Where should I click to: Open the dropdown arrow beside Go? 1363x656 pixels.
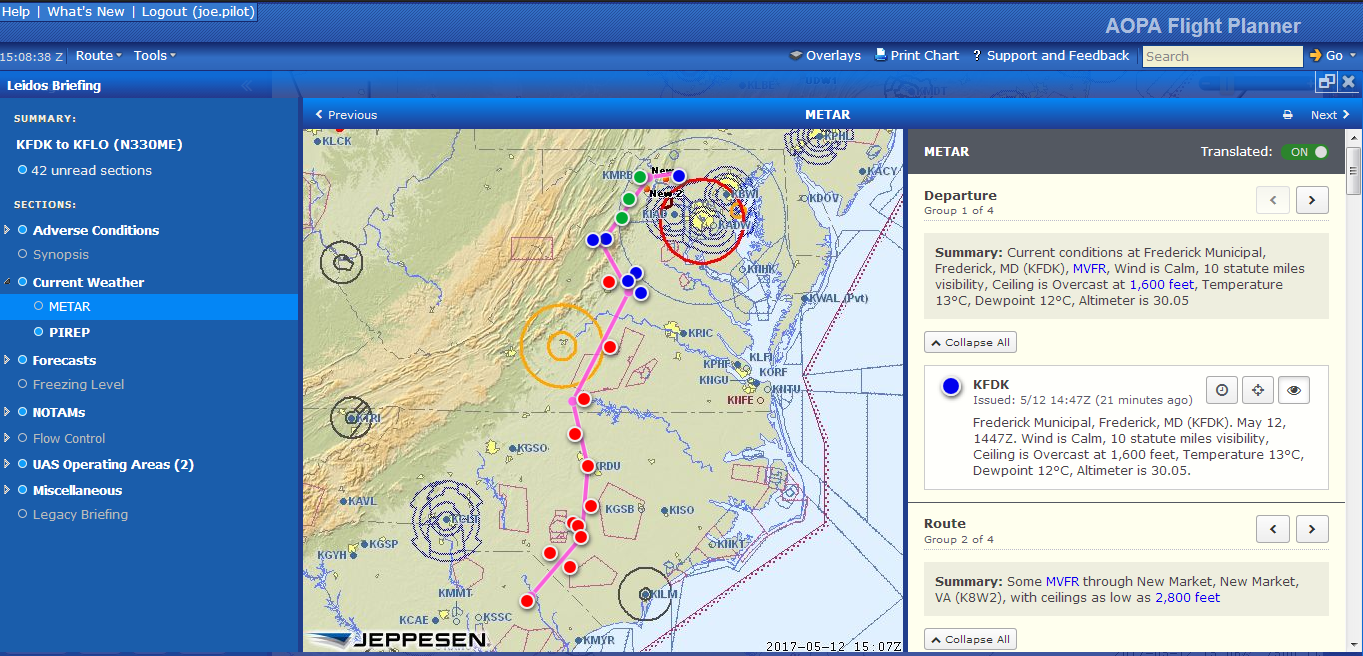pyautogui.click(x=1354, y=56)
